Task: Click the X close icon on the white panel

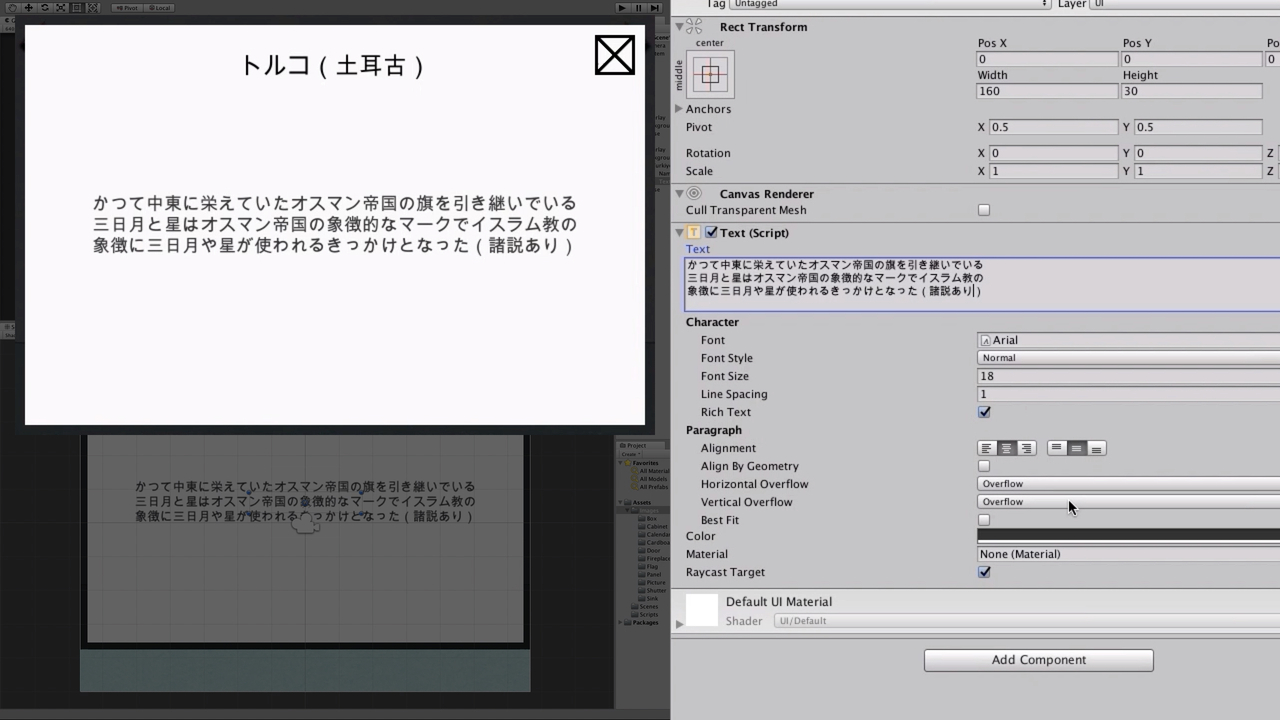Action: pos(615,55)
